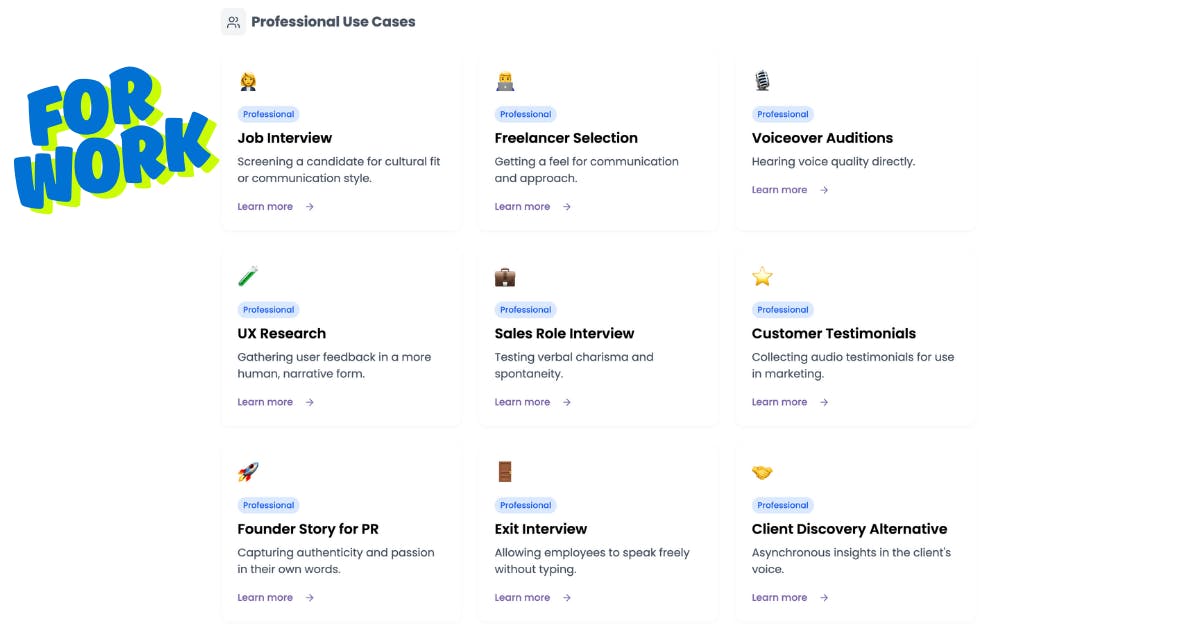Click the Professional badge on Voiceover Auditions card

pyautogui.click(x=782, y=114)
